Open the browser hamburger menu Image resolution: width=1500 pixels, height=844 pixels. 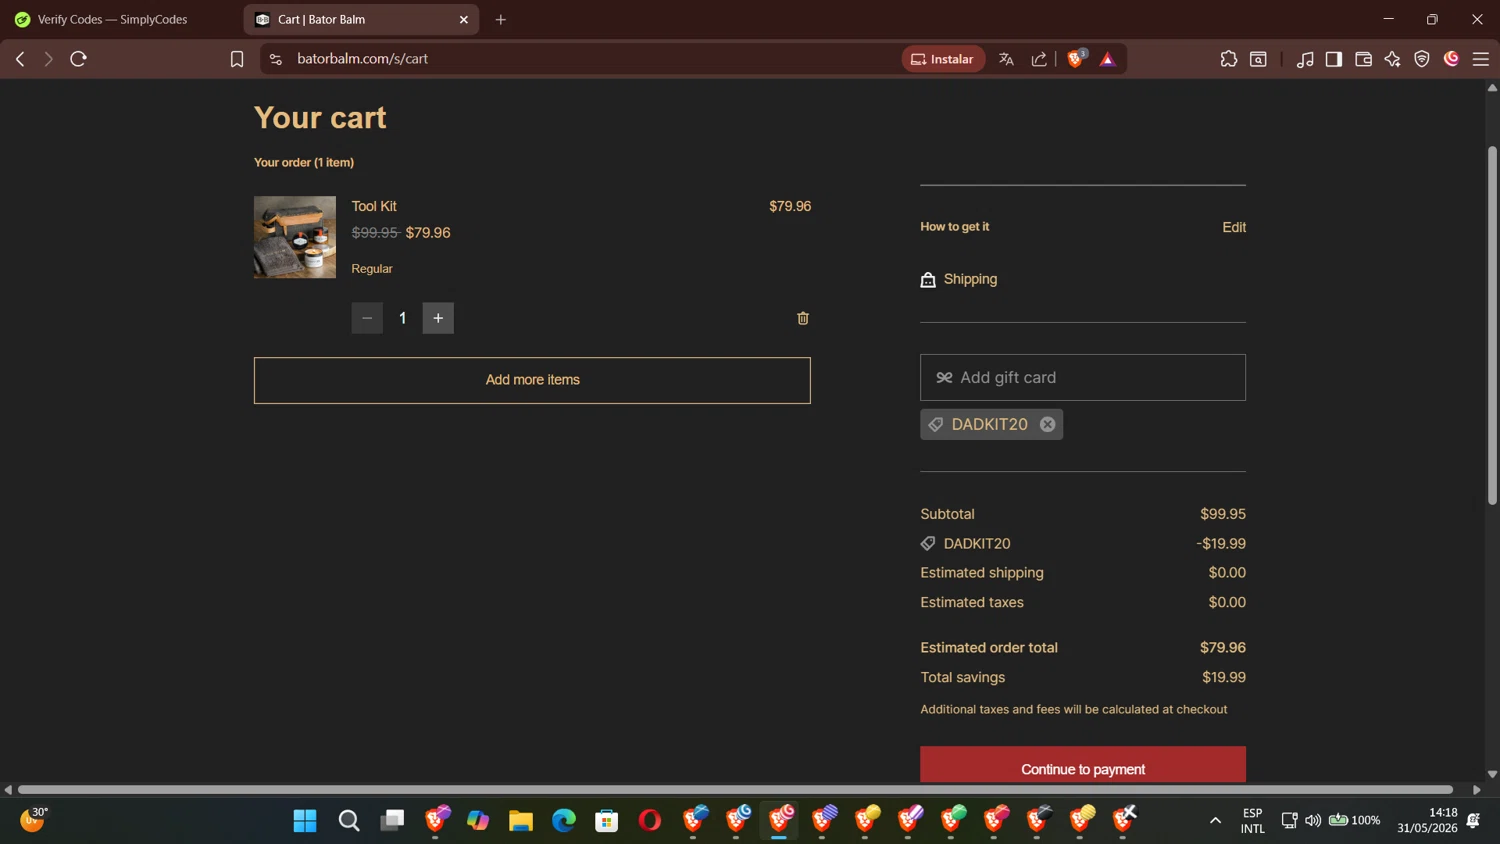click(1481, 59)
